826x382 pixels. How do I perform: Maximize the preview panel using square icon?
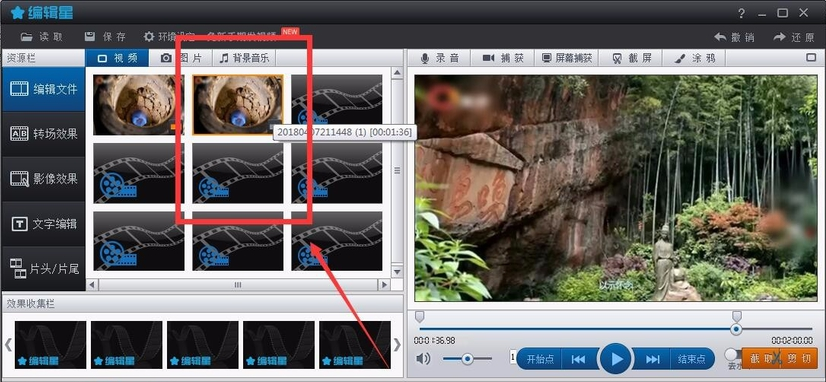point(811,58)
